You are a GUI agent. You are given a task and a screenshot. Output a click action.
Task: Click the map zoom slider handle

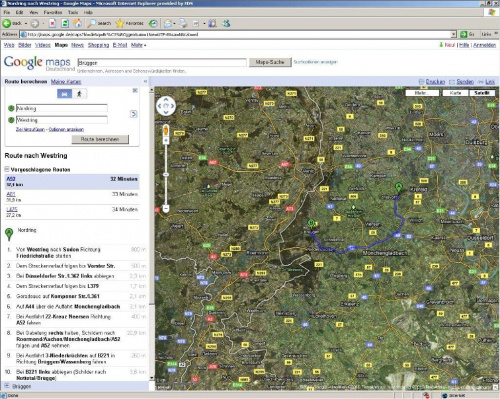coord(166,174)
